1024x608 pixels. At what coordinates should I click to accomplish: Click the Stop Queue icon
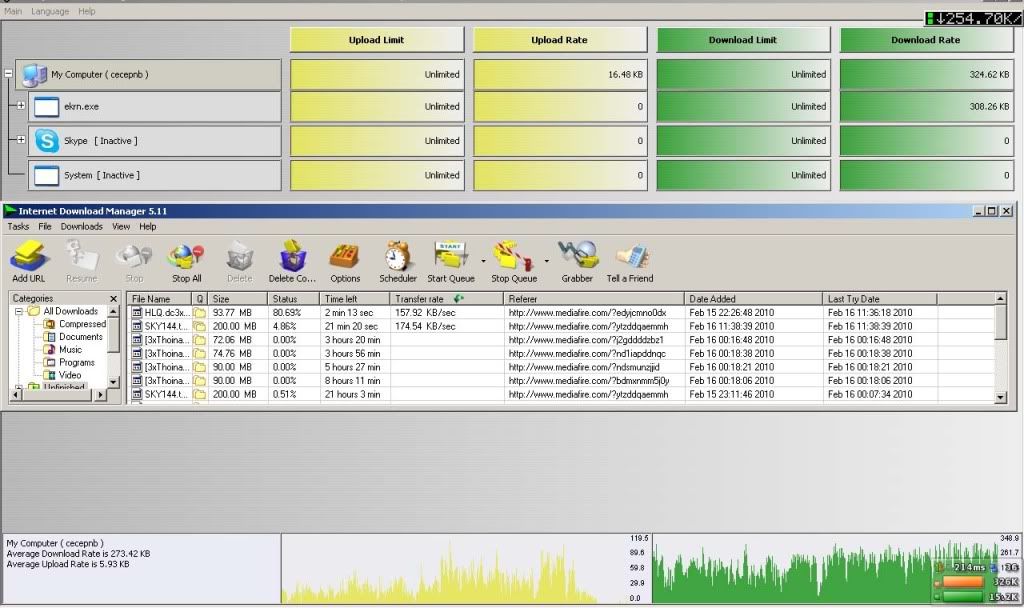[x=513, y=256]
